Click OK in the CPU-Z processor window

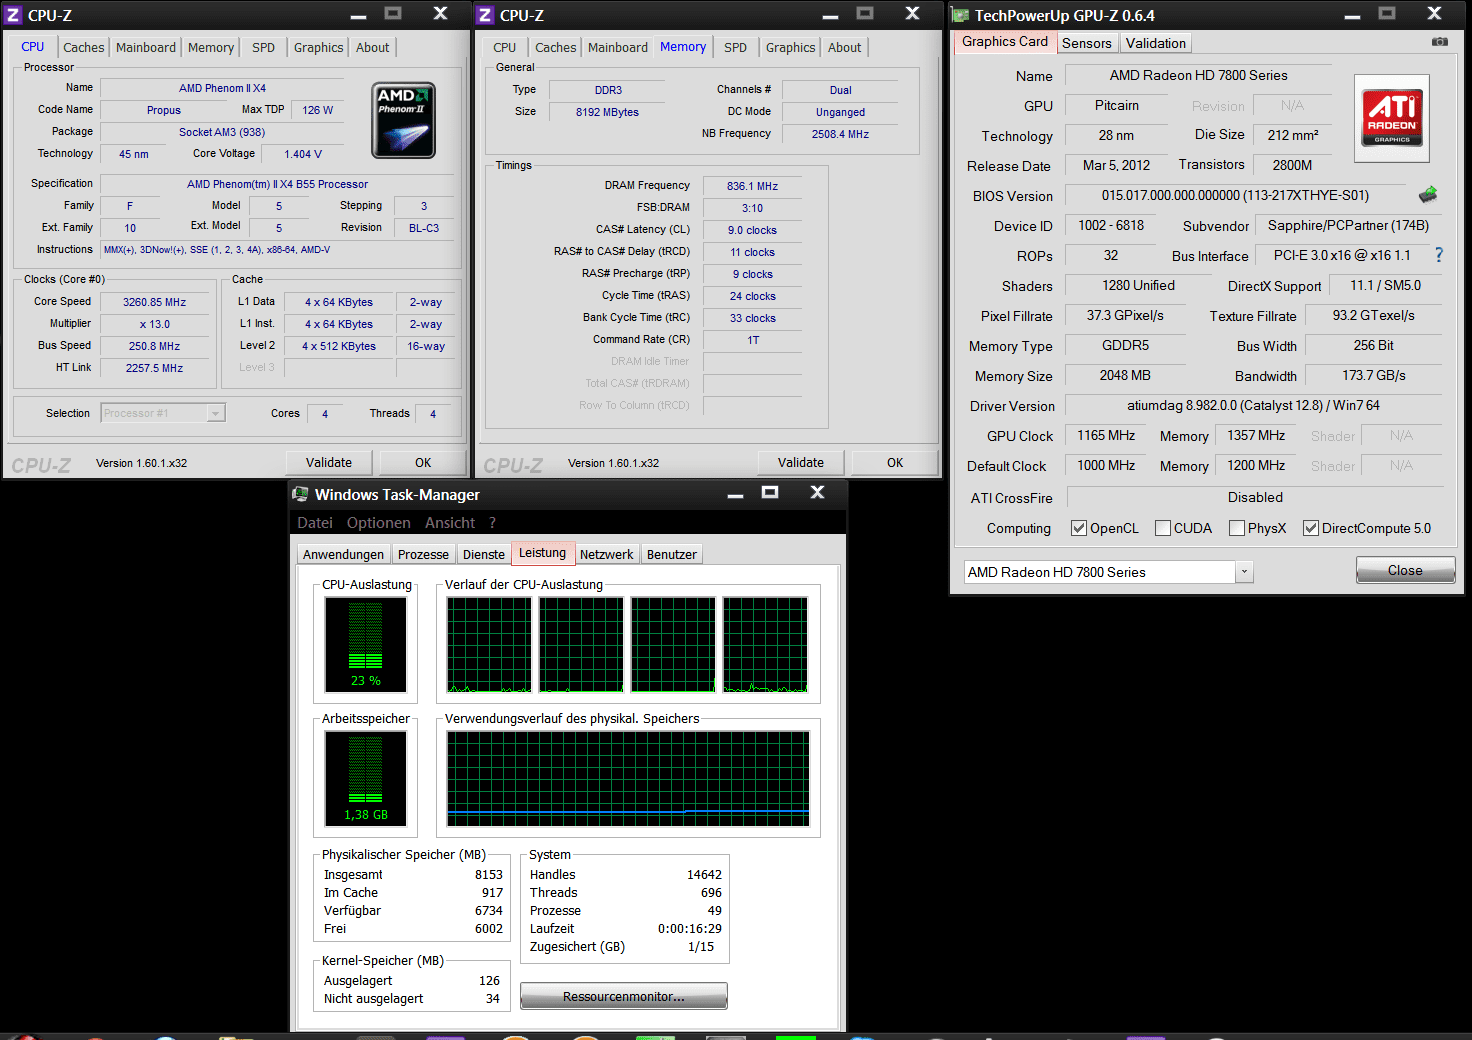(423, 462)
